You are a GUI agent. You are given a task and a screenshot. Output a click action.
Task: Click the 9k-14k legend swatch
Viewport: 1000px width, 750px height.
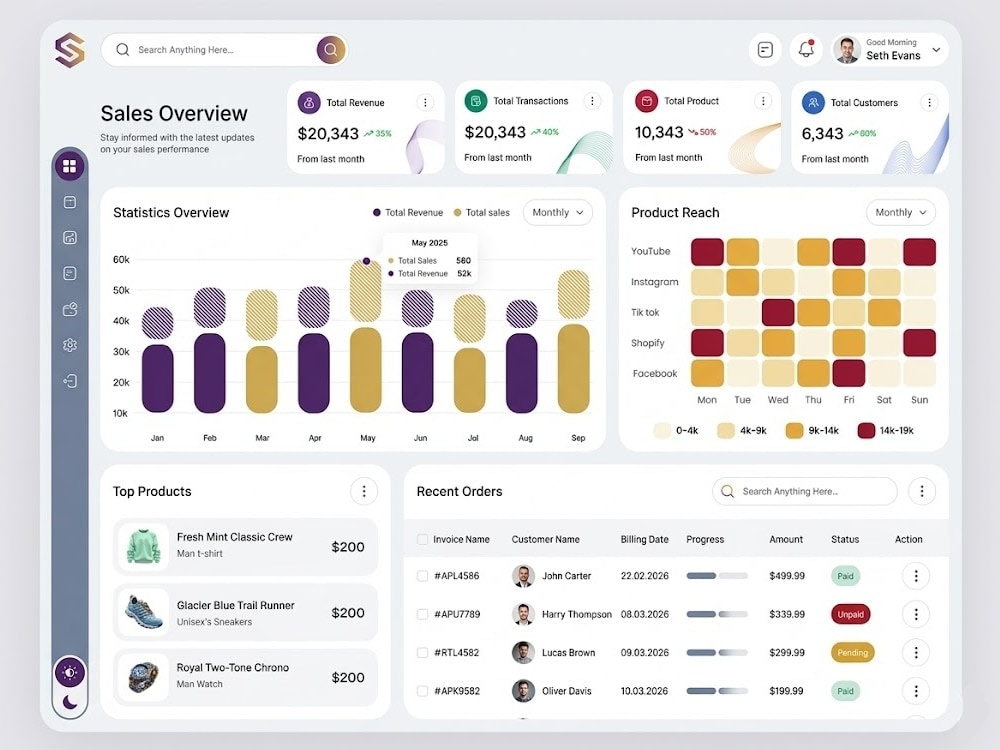click(795, 430)
